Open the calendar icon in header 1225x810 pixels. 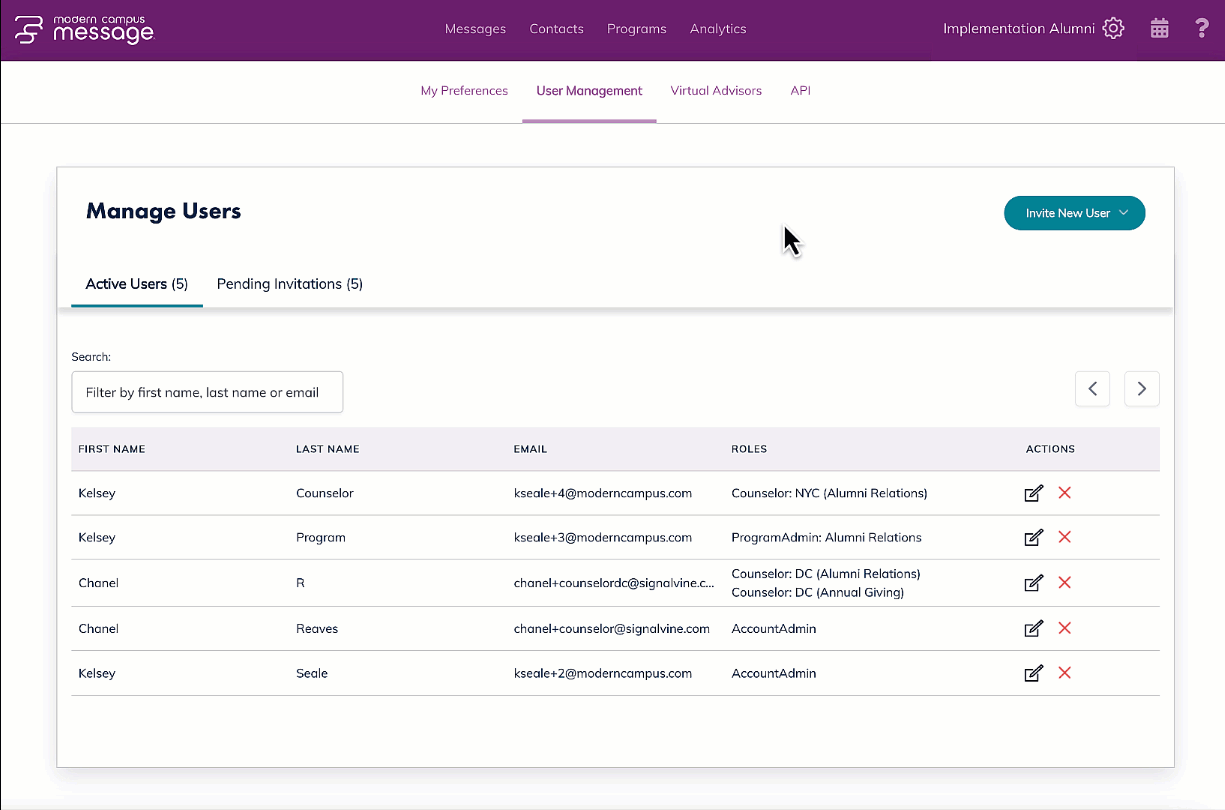pos(1159,28)
